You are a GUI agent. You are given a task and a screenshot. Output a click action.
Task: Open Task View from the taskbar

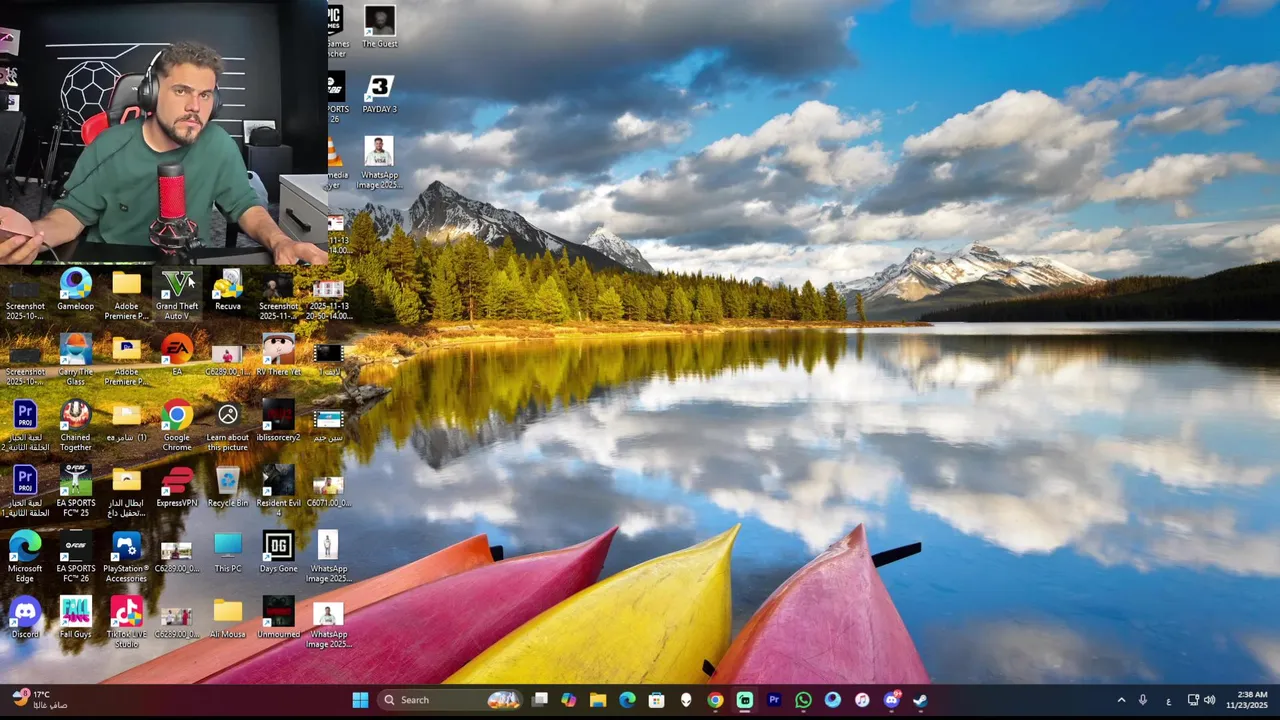pyautogui.click(x=539, y=700)
